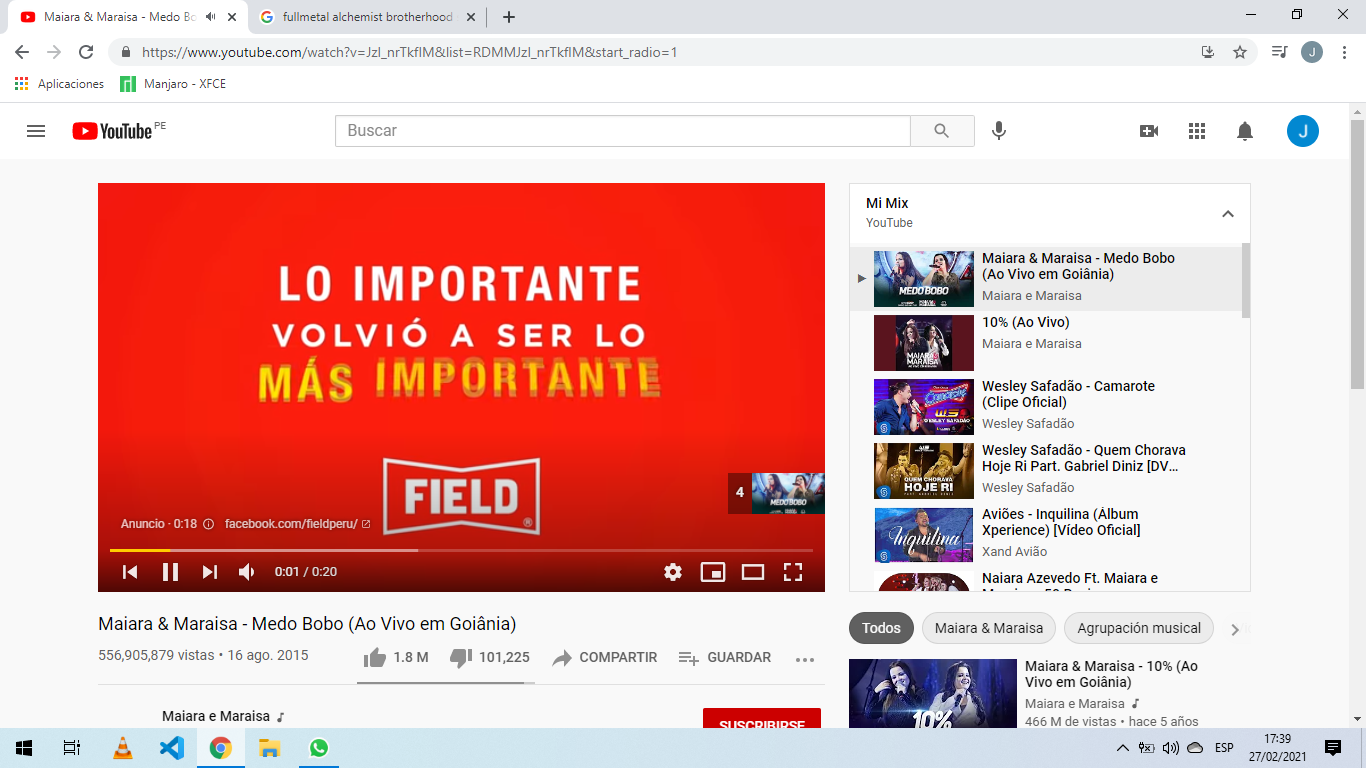The image size is (1366, 768).
Task: Open the system volume tray icon
Action: [x=1170, y=748]
